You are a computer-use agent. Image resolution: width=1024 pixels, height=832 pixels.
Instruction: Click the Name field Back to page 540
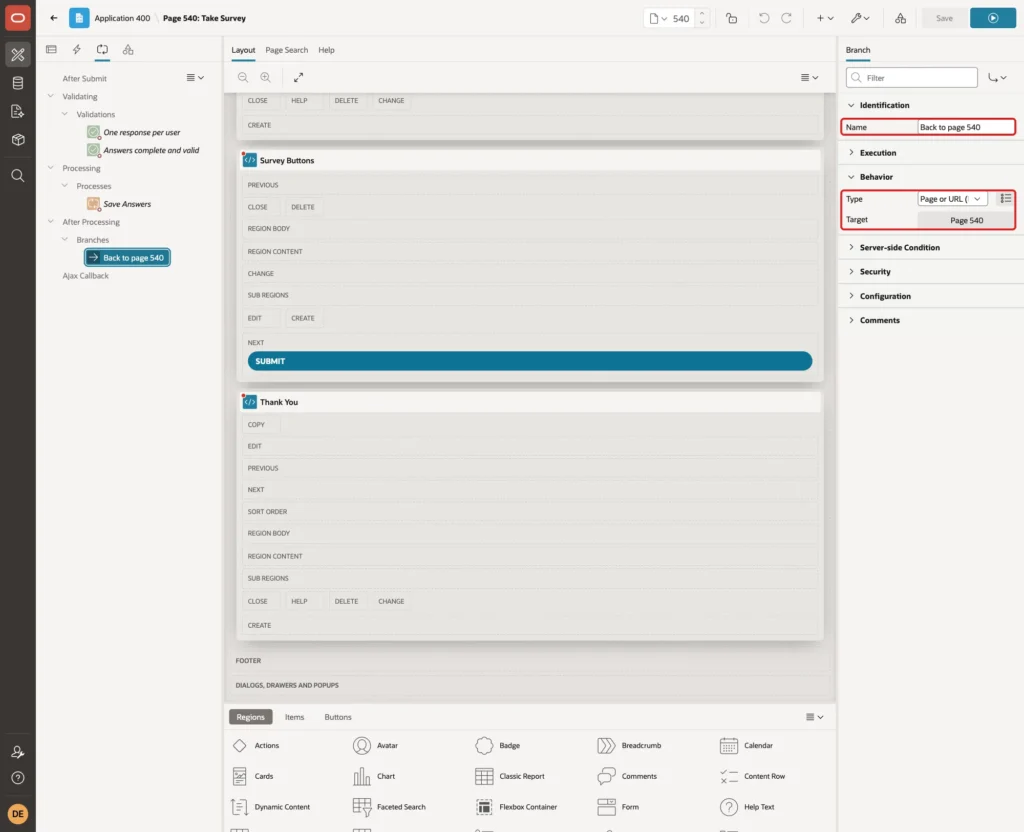tap(965, 127)
